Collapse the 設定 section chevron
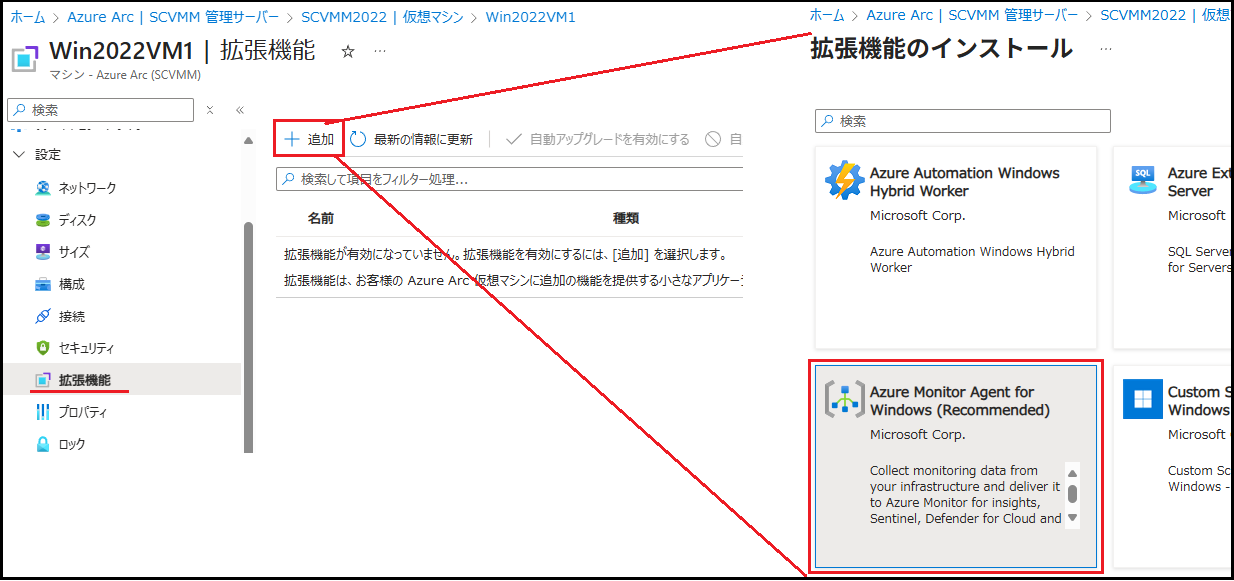This screenshot has width=1234, height=581. tap(18, 155)
